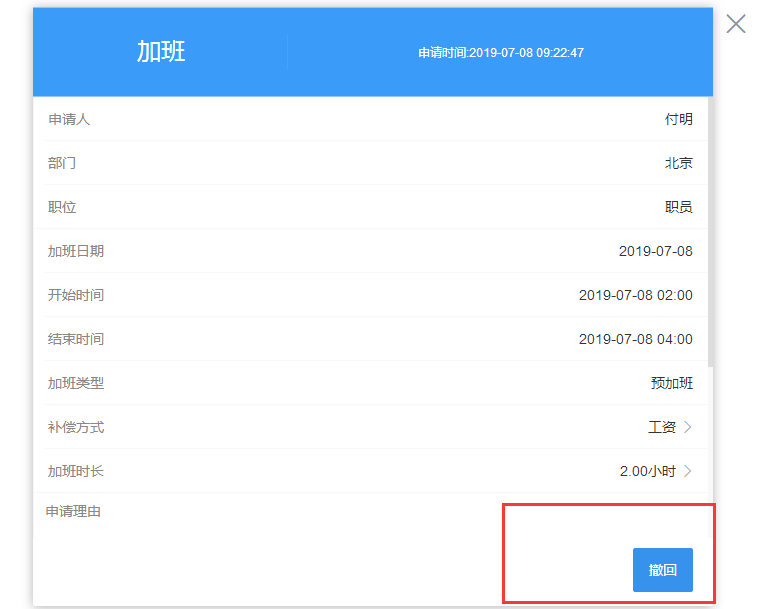Click the 职位 row label

pos(62,207)
